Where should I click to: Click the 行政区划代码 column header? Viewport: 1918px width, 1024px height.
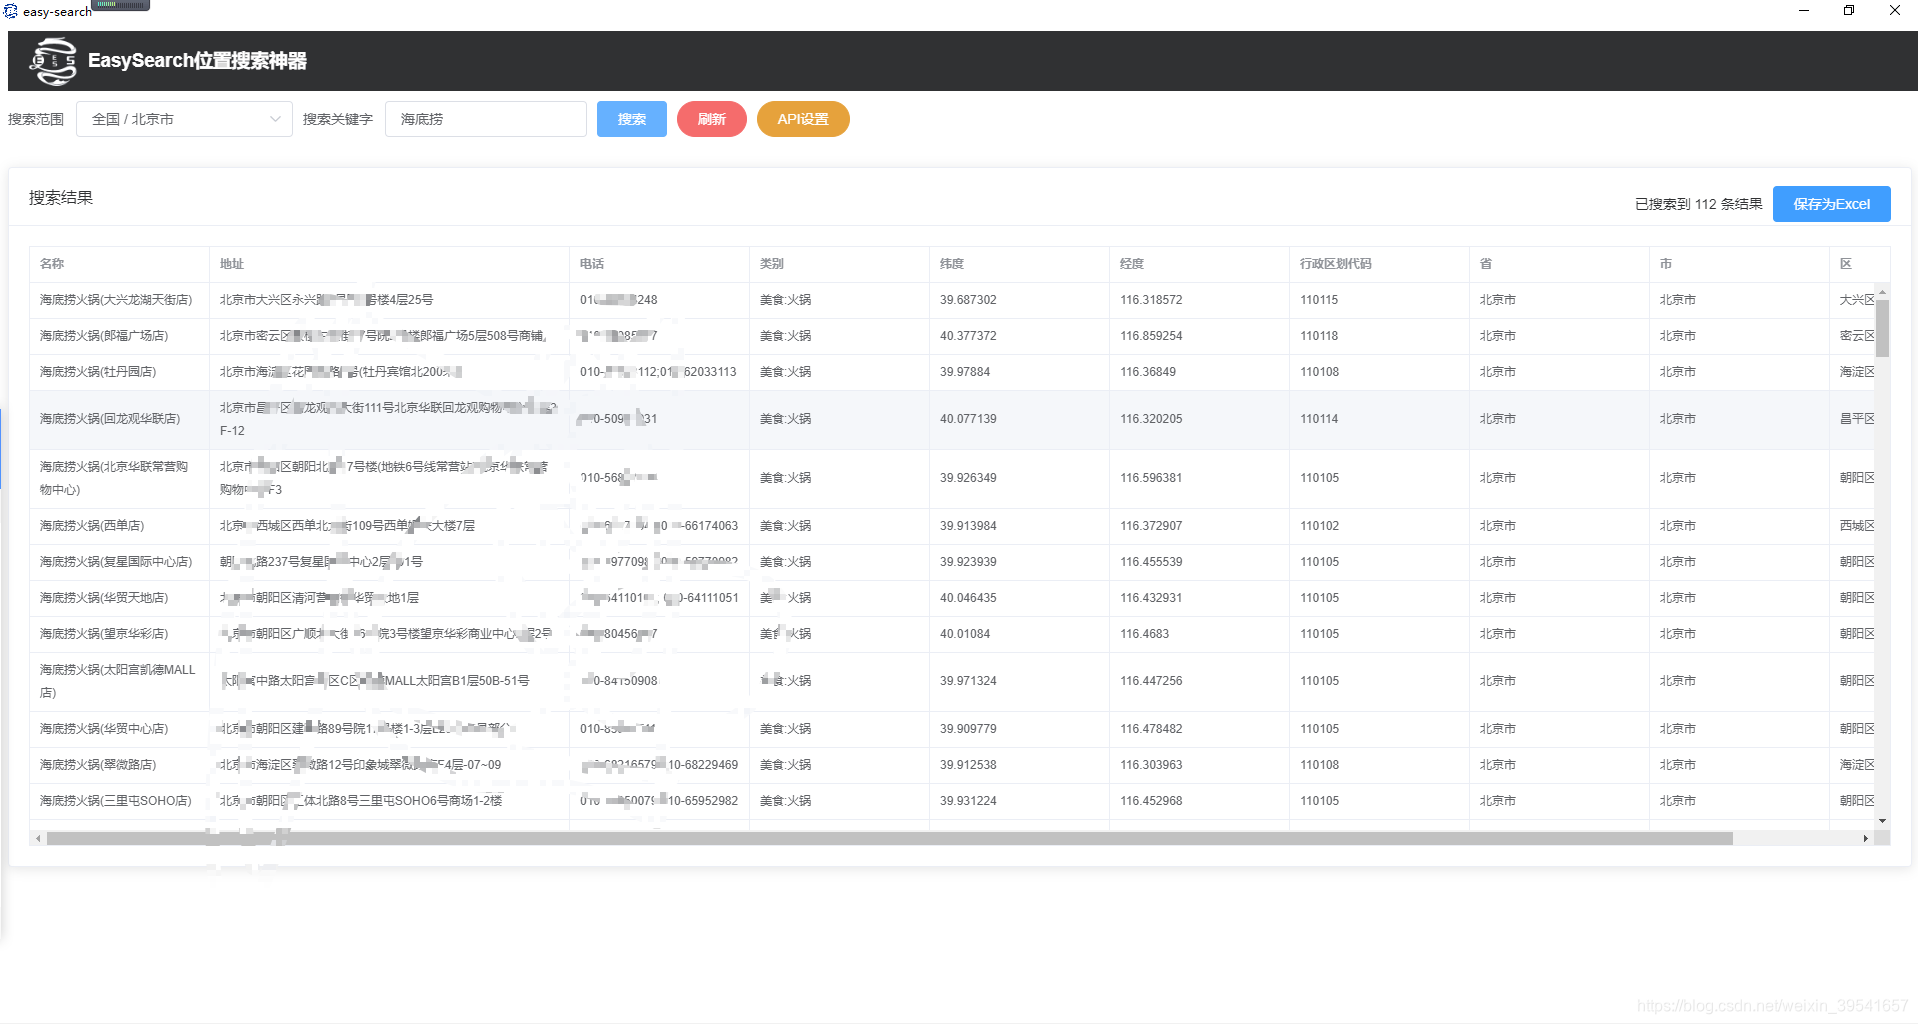tap(1336, 264)
